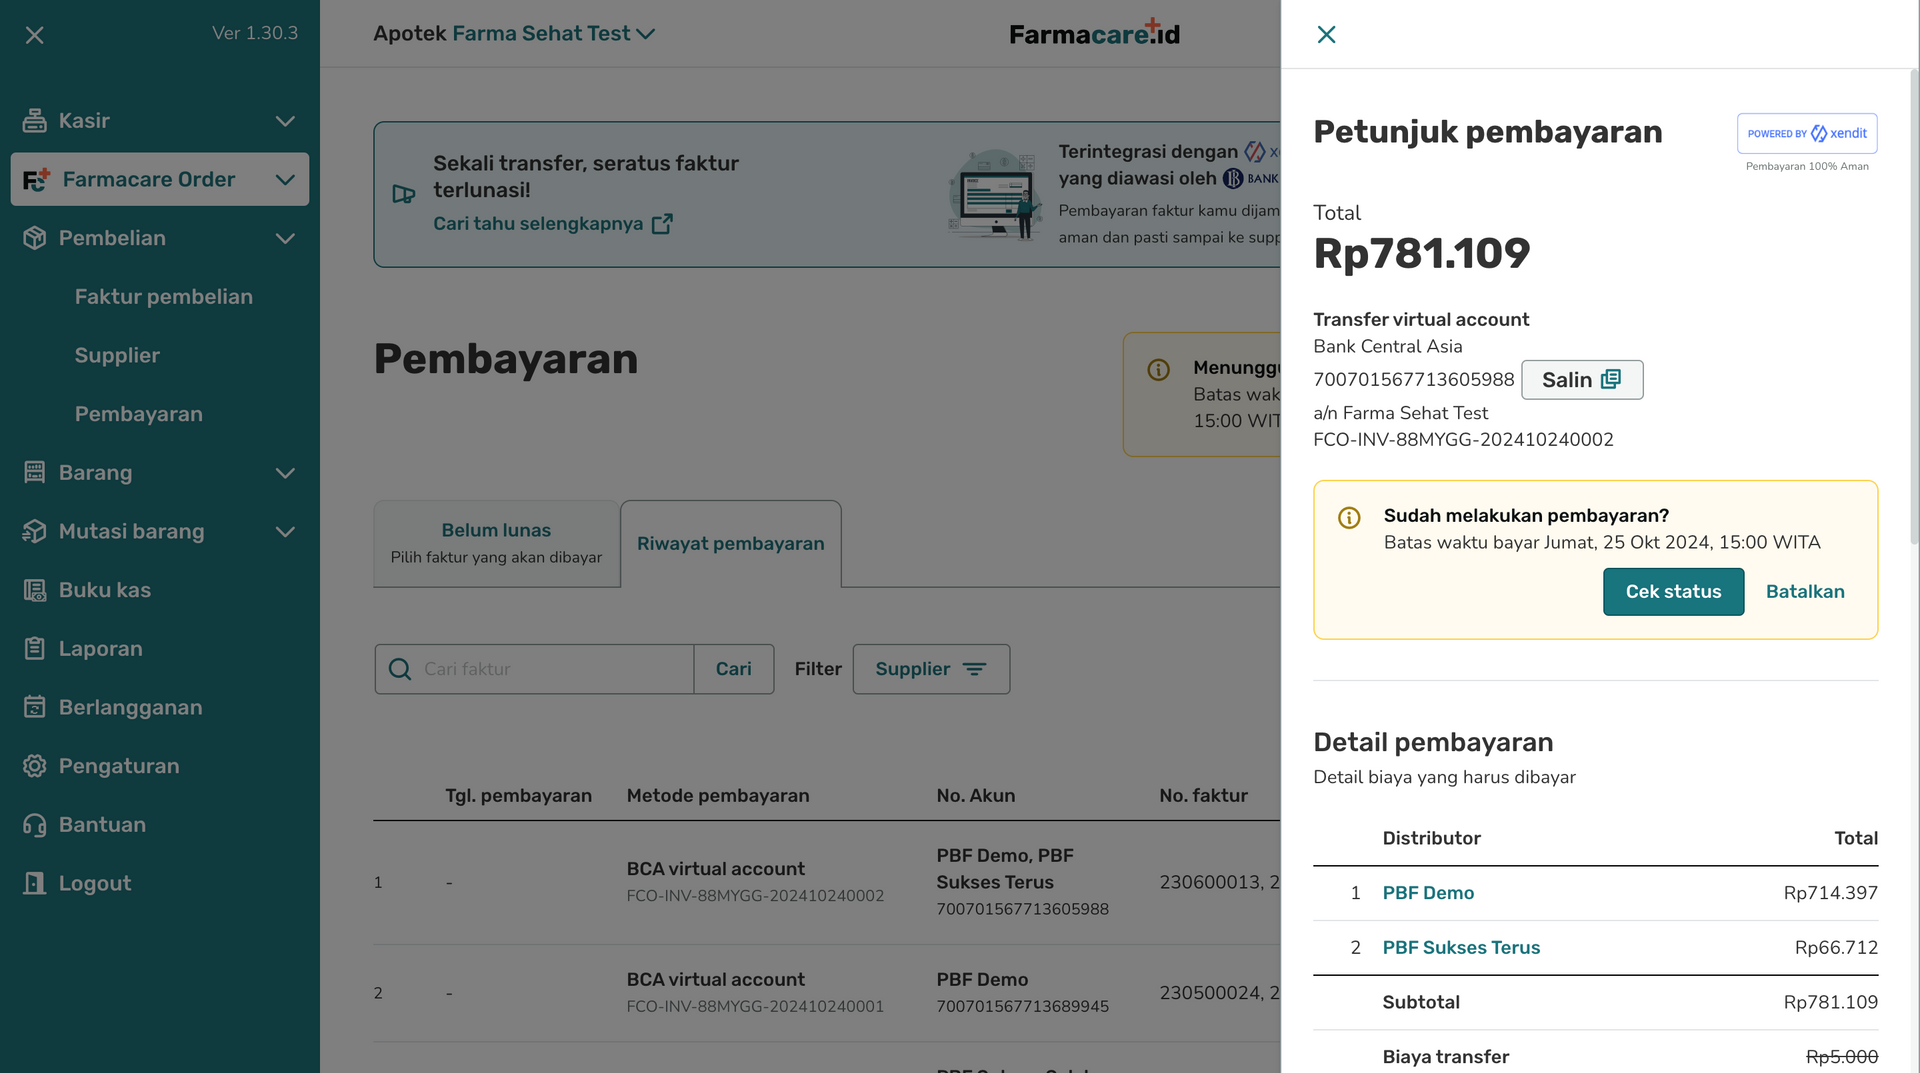1920x1073 pixels.
Task: Select the Riwayat pembayaran tab
Action: [x=730, y=543]
